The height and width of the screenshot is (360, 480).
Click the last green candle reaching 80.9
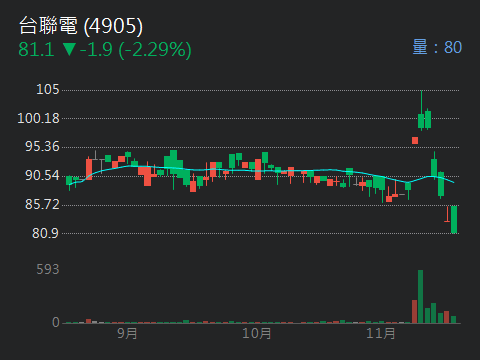click(x=454, y=219)
